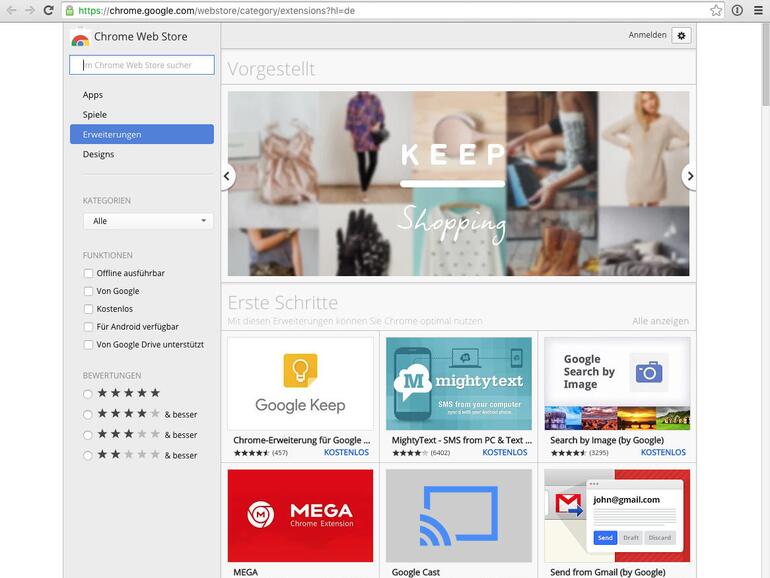The image size is (770, 578).
Task: Click KOSTENLOS on Google Keep card
Action: 346,452
